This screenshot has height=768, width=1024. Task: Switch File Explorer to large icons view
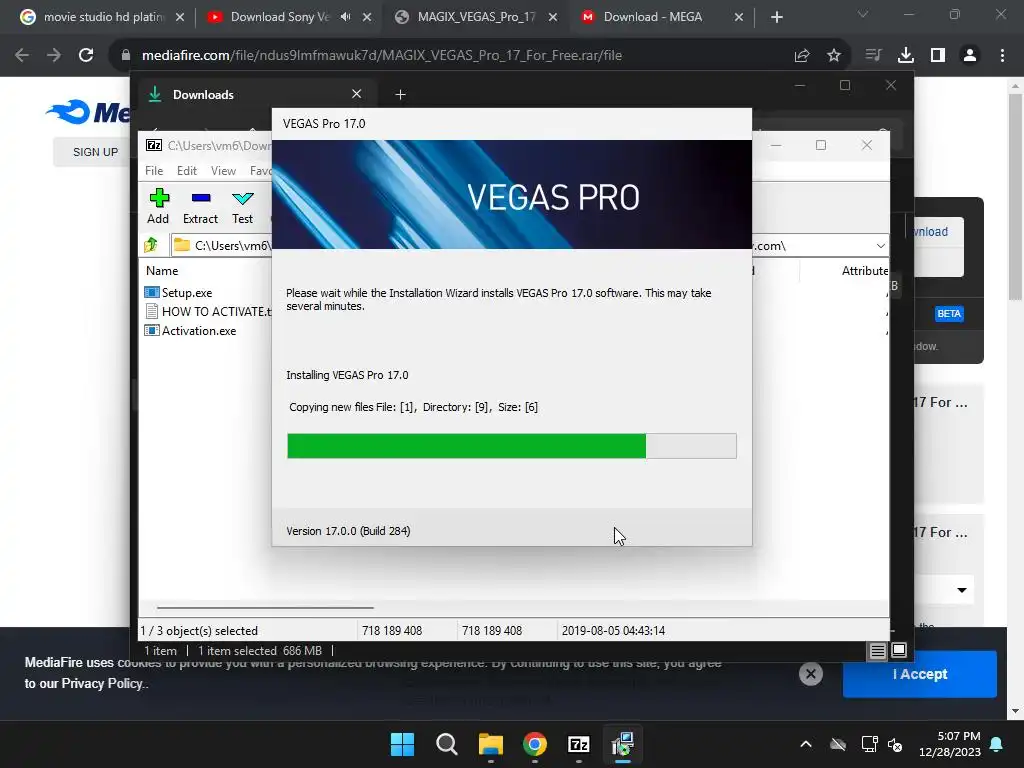899,650
